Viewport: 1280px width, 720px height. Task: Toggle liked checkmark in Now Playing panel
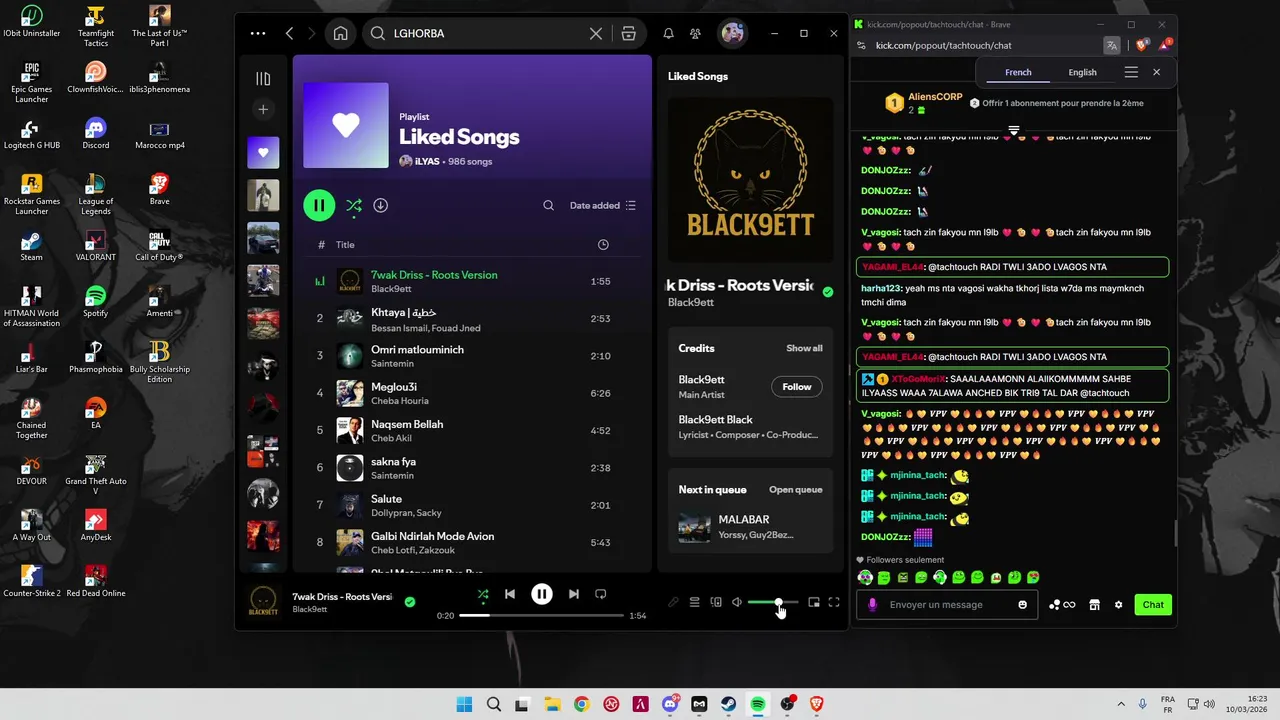pos(827,292)
